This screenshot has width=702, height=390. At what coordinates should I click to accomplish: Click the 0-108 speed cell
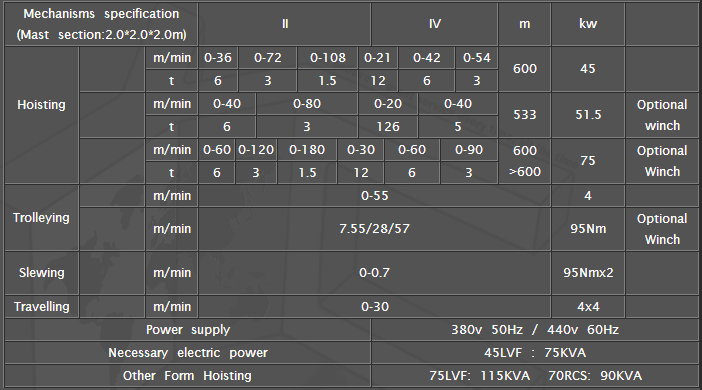328,58
